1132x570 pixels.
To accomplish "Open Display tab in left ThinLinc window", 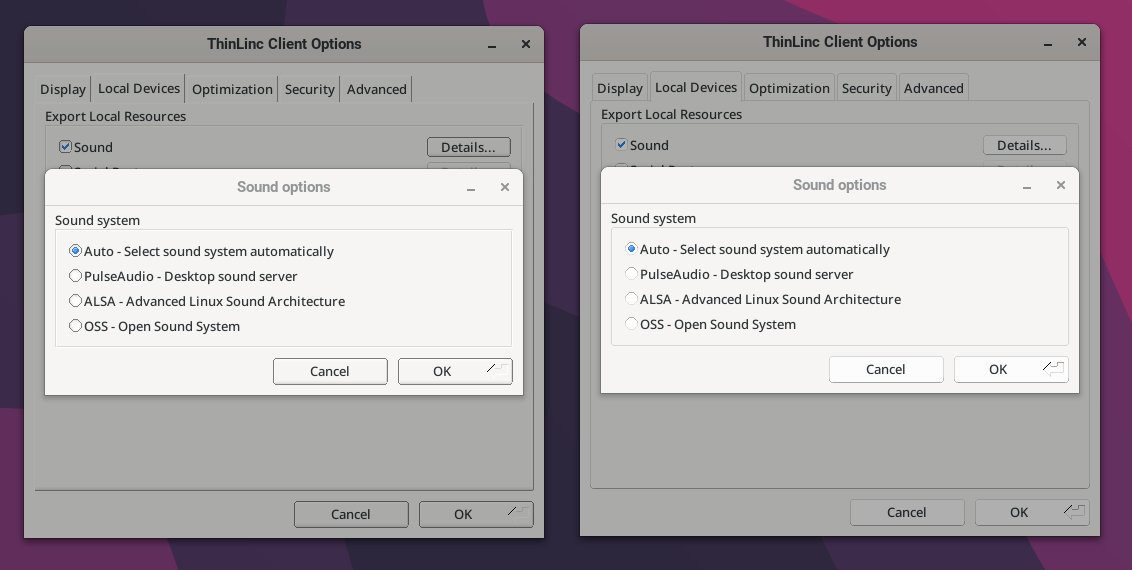I will (63, 89).
